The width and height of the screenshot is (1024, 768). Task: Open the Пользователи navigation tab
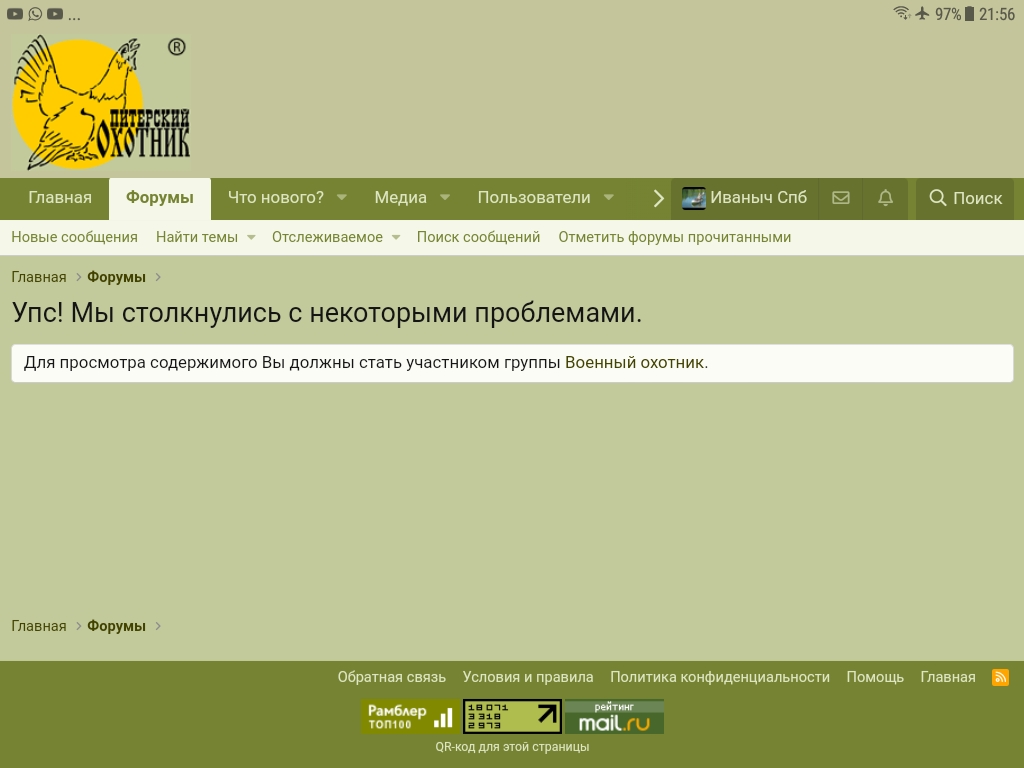point(533,198)
